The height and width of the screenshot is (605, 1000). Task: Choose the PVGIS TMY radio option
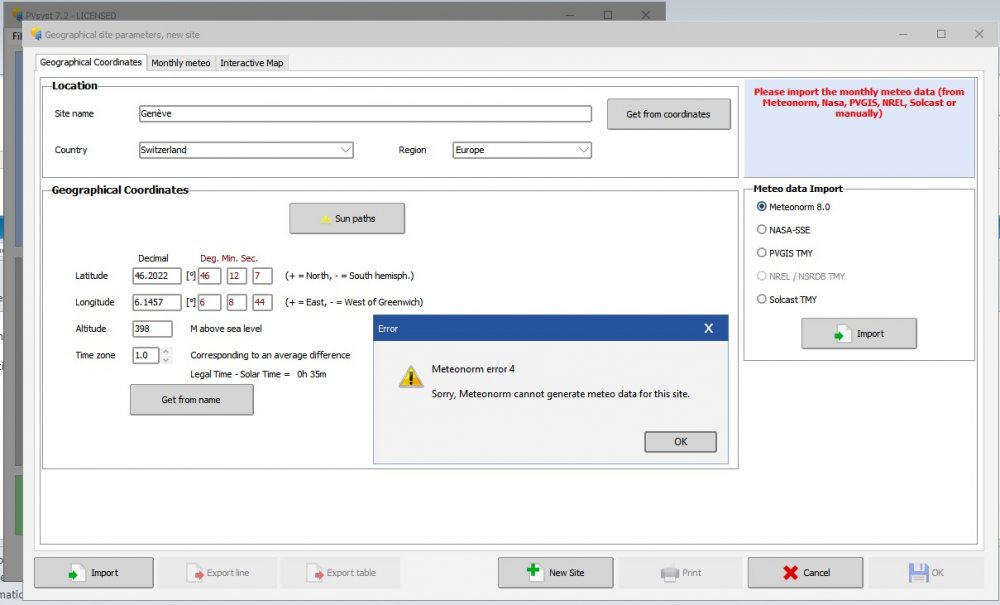[x=762, y=253]
